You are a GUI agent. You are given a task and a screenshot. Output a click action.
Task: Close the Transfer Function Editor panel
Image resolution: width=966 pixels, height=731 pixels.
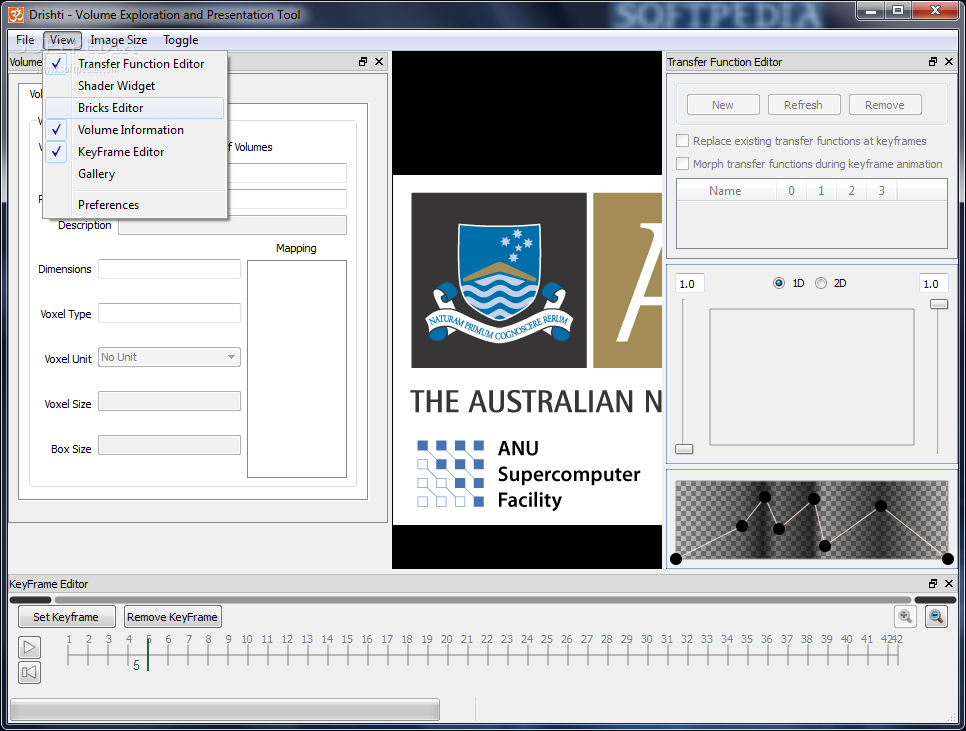coord(949,62)
